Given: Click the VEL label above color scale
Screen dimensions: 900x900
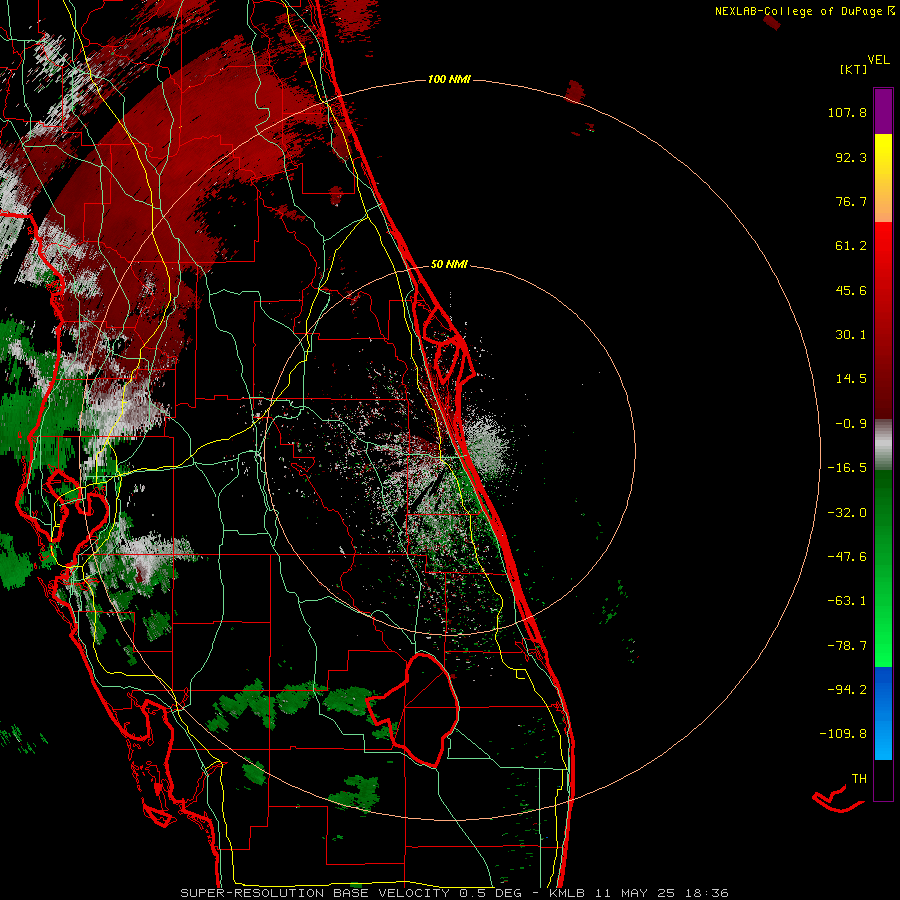Looking at the screenshot, I should point(878,60).
